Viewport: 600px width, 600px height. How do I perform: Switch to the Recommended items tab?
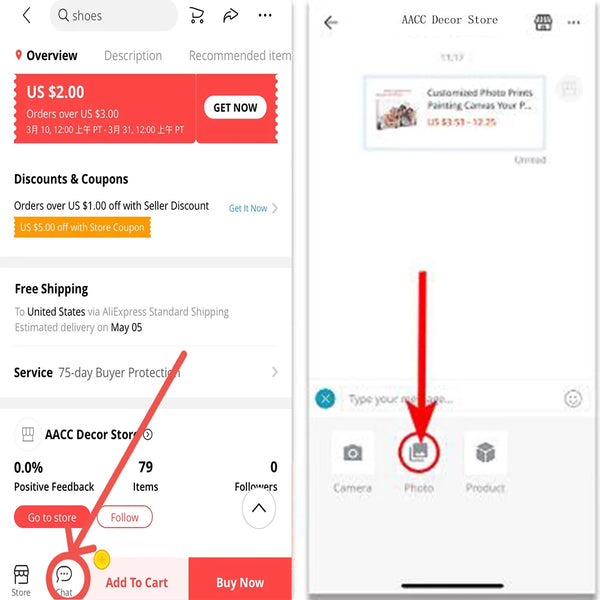(240, 56)
